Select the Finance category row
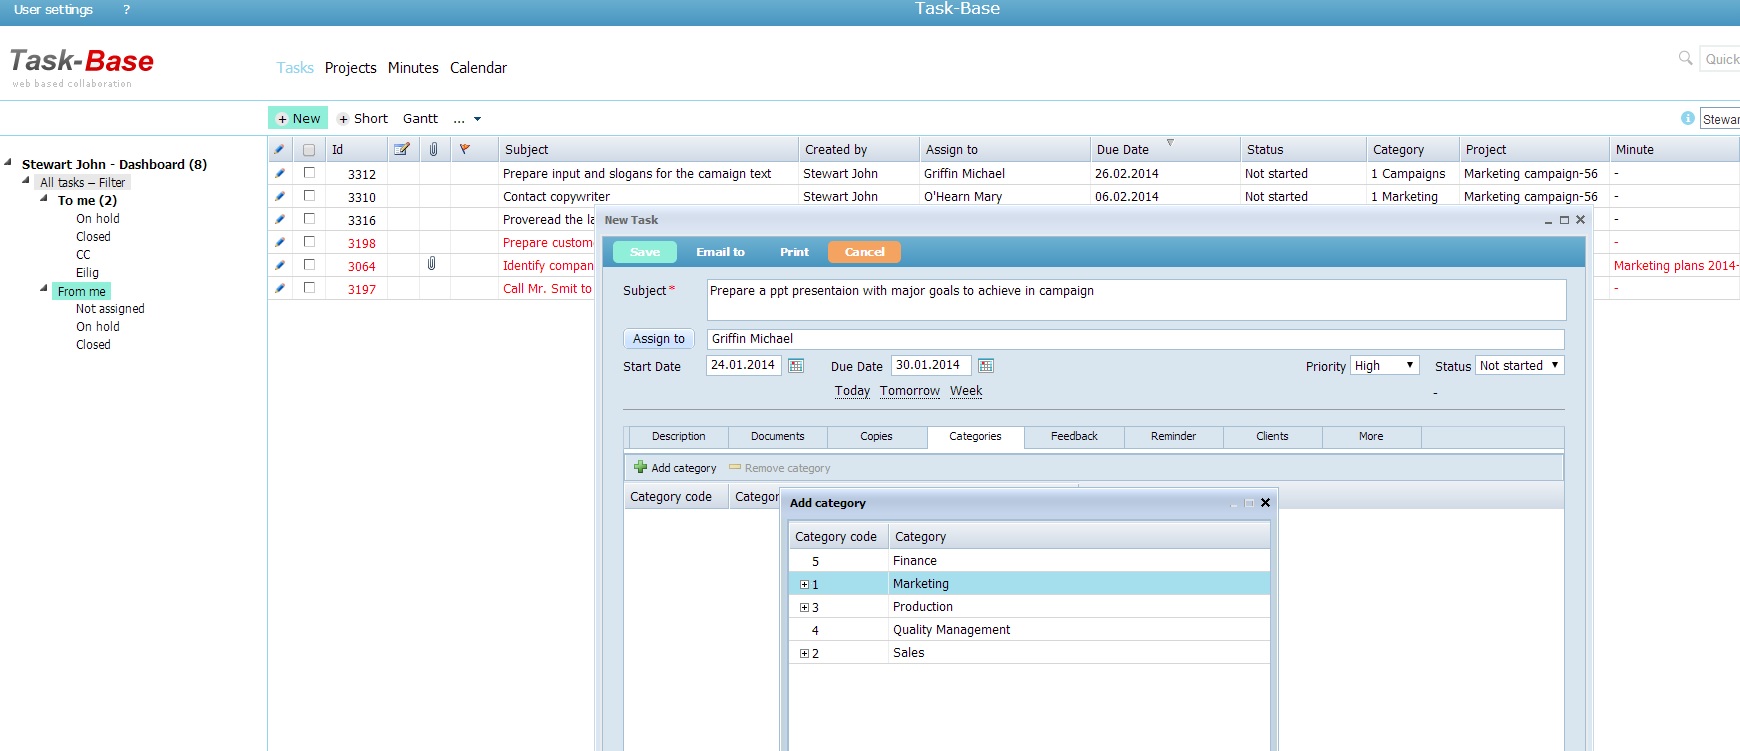Screen dimensions: 1740x751 [x=1029, y=561]
